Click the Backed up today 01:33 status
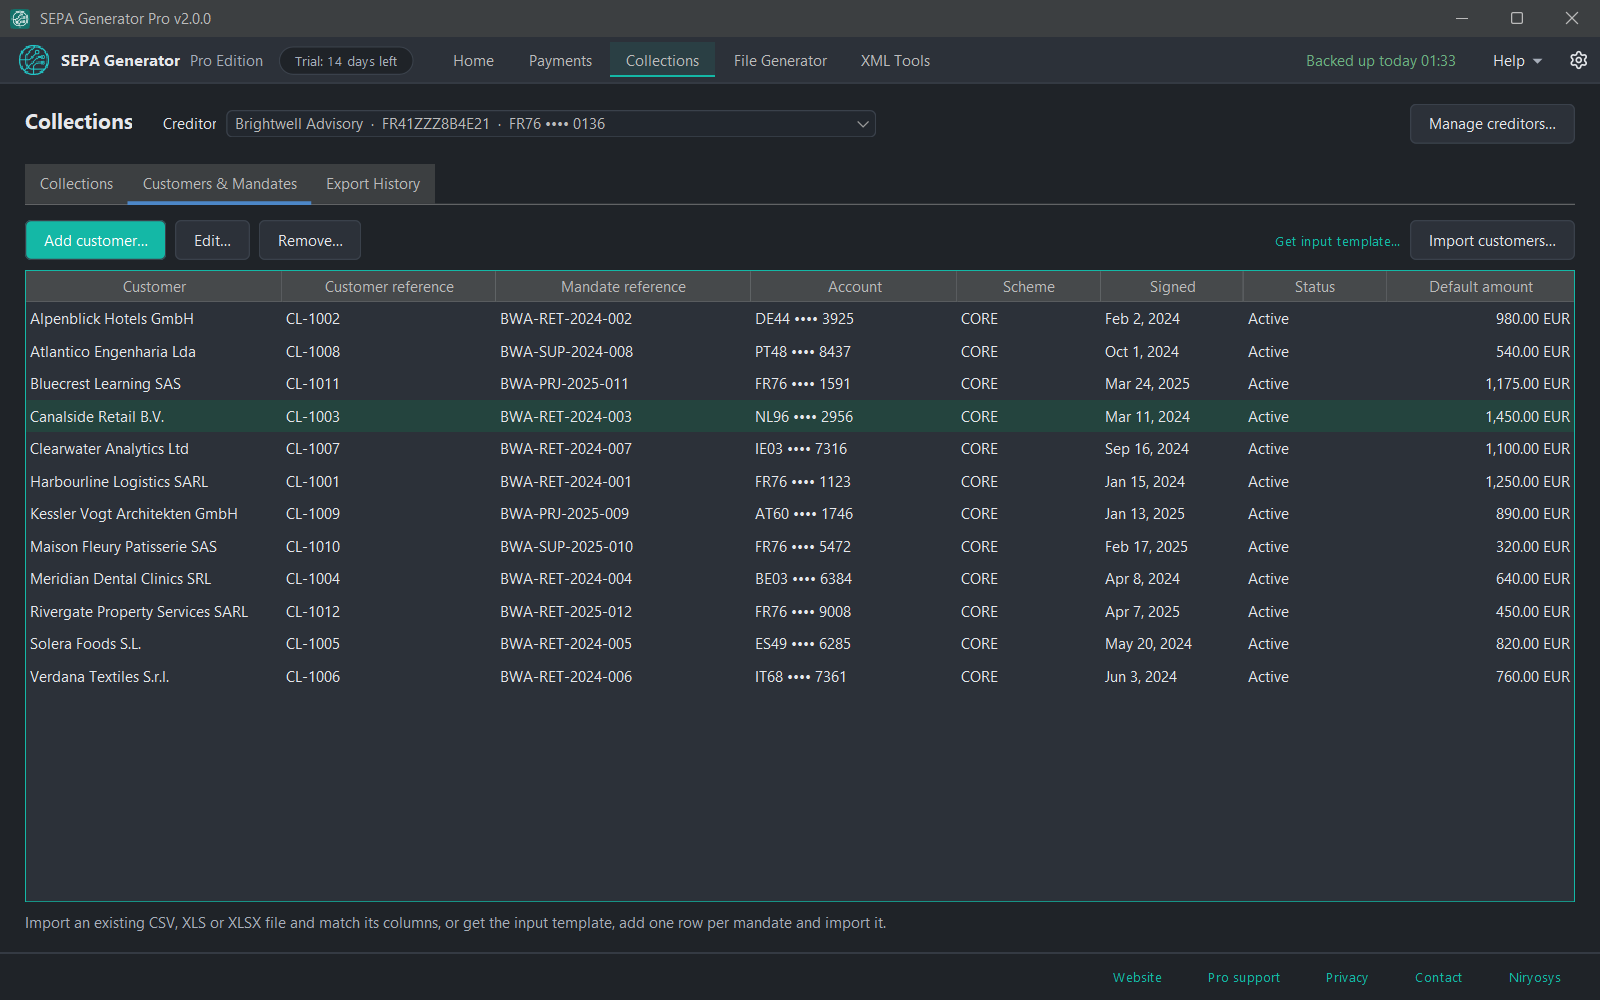 [1380, 61]
